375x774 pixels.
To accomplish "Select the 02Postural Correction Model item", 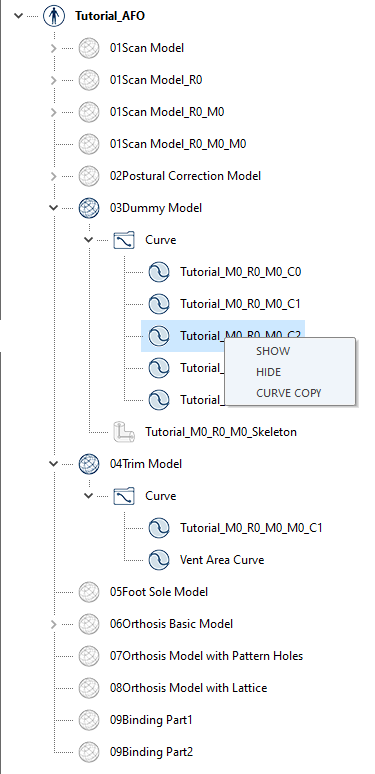I will (x=185, y=176).
